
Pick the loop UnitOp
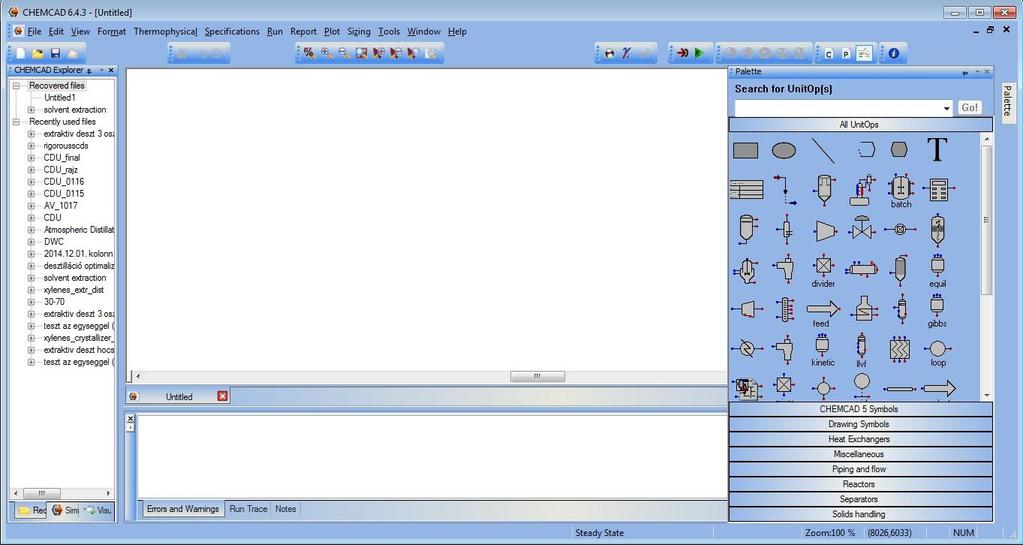tap(938, 352)
